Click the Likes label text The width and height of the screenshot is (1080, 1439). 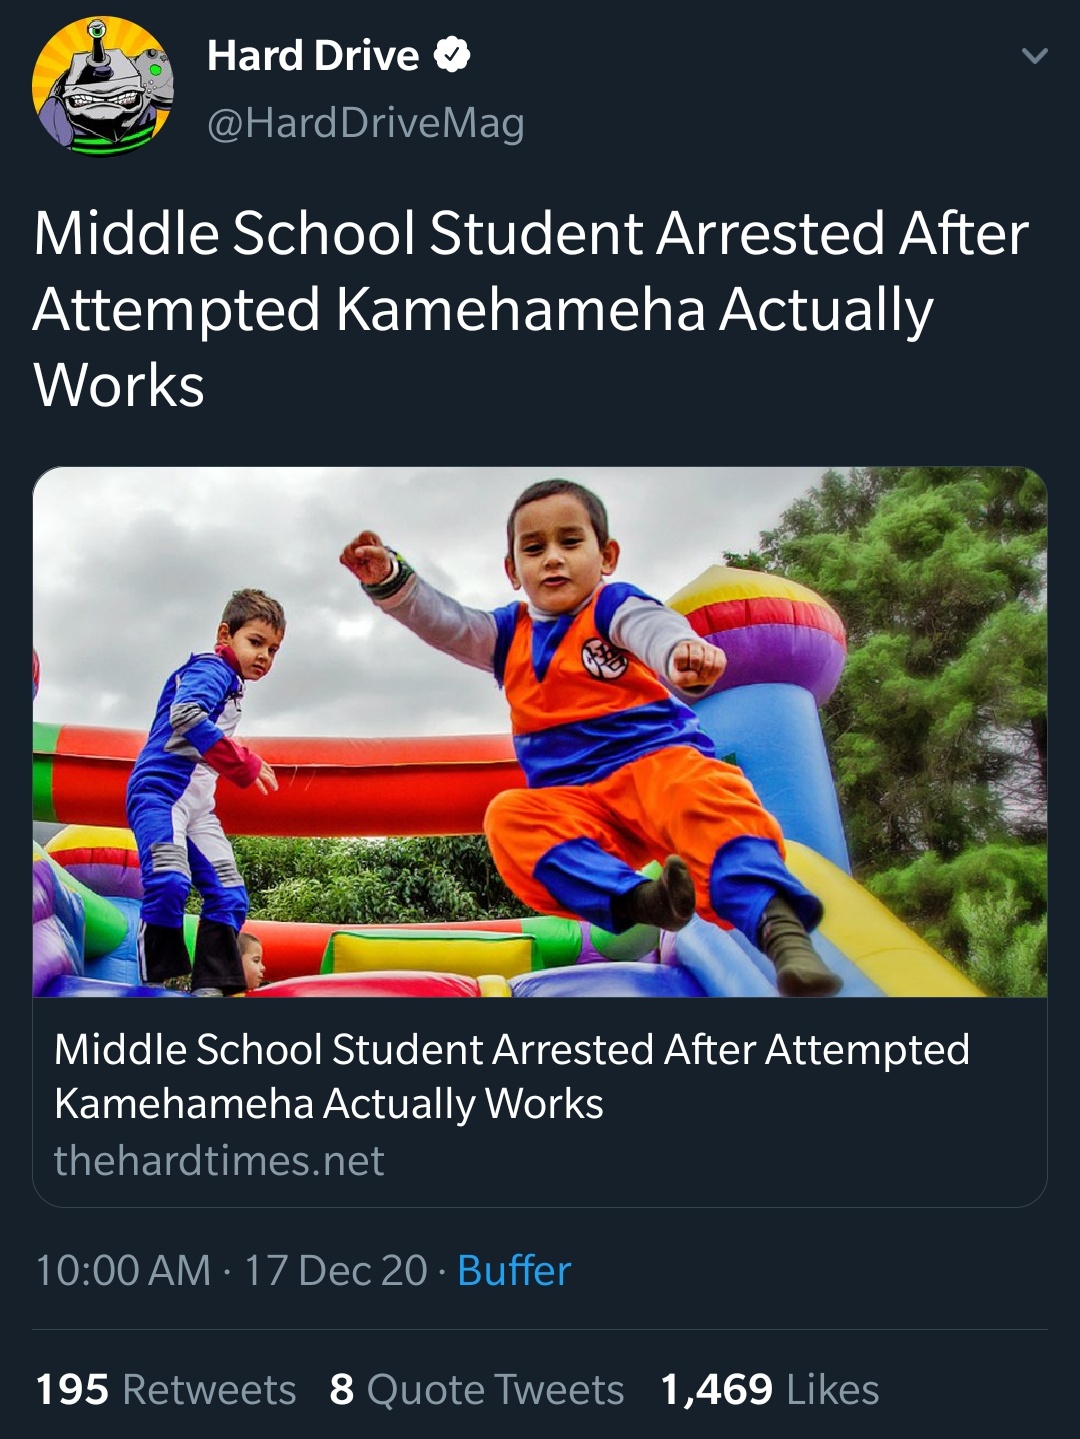point(833,1390)
